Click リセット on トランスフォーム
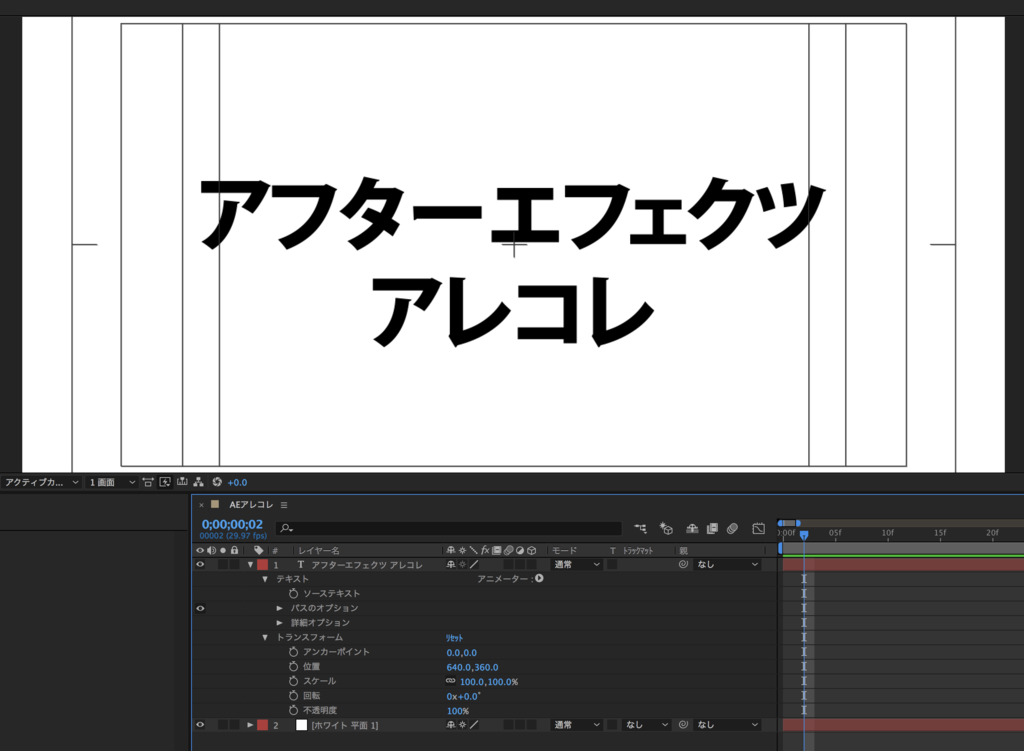Screen dimensions: 1024x751 click(455, 637)
